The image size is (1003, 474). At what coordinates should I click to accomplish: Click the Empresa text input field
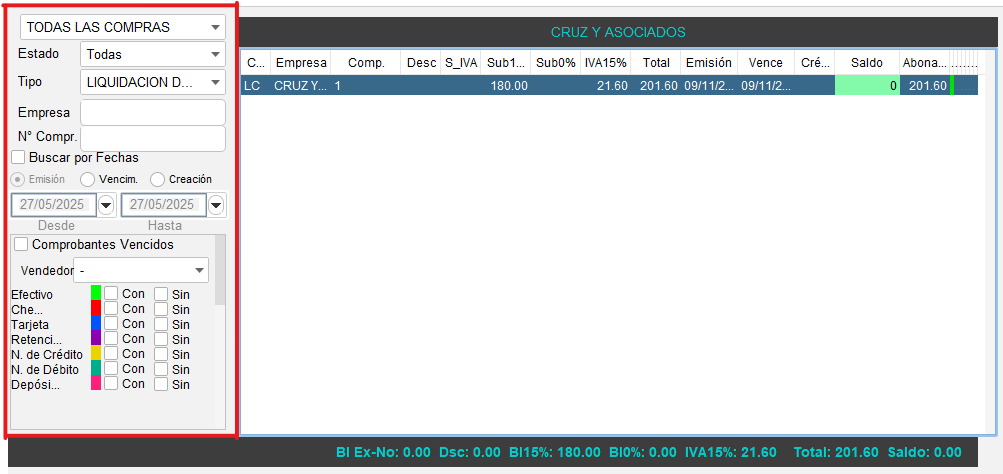[153, 112]
